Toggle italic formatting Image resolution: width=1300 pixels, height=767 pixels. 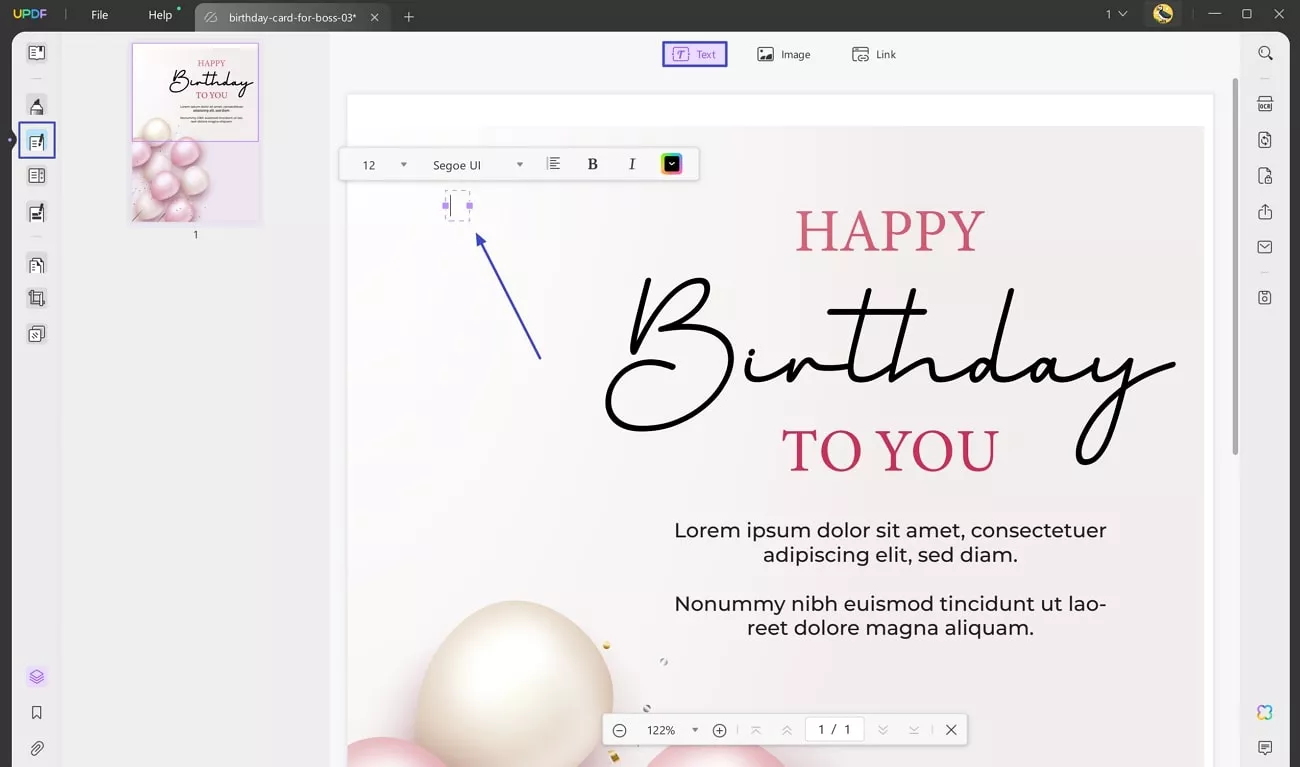(x=632, y=164)
